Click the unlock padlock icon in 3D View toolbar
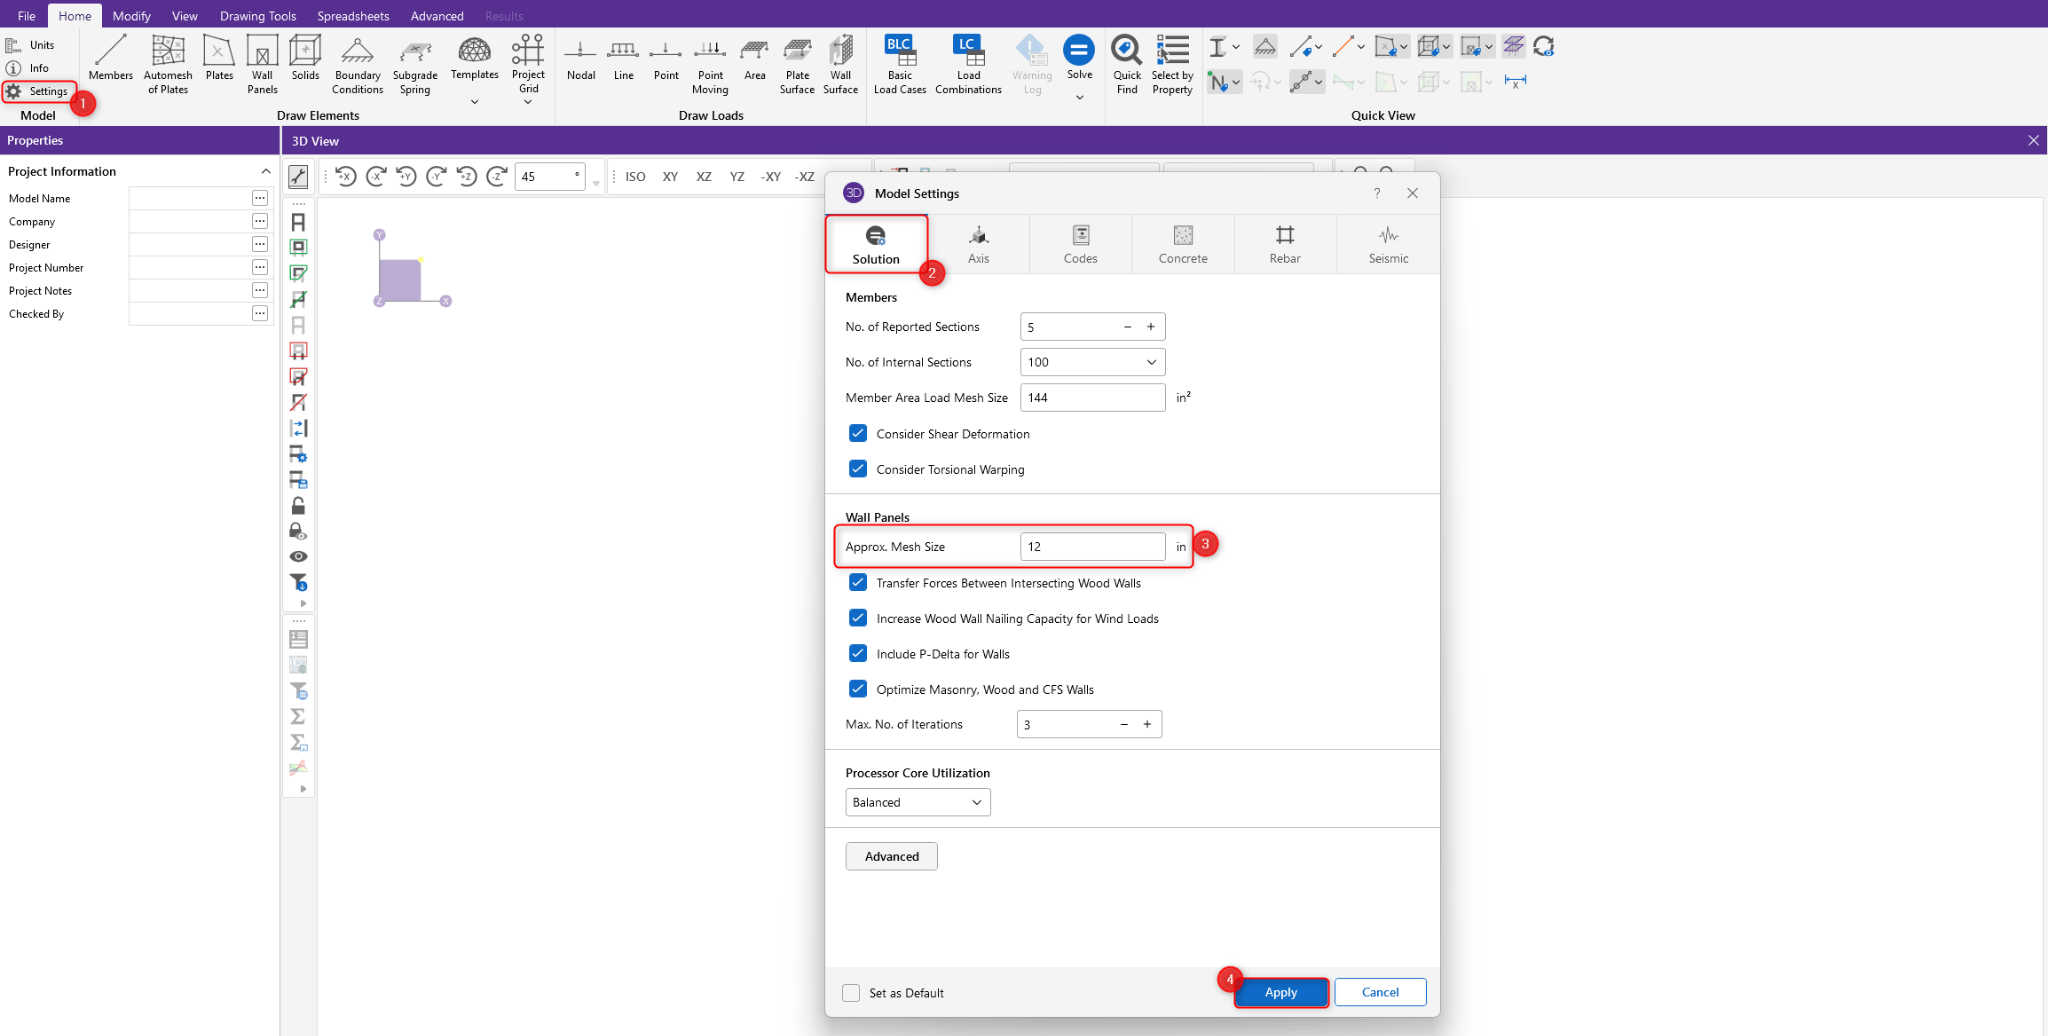2048x1036 pixels. click(298, 505)
